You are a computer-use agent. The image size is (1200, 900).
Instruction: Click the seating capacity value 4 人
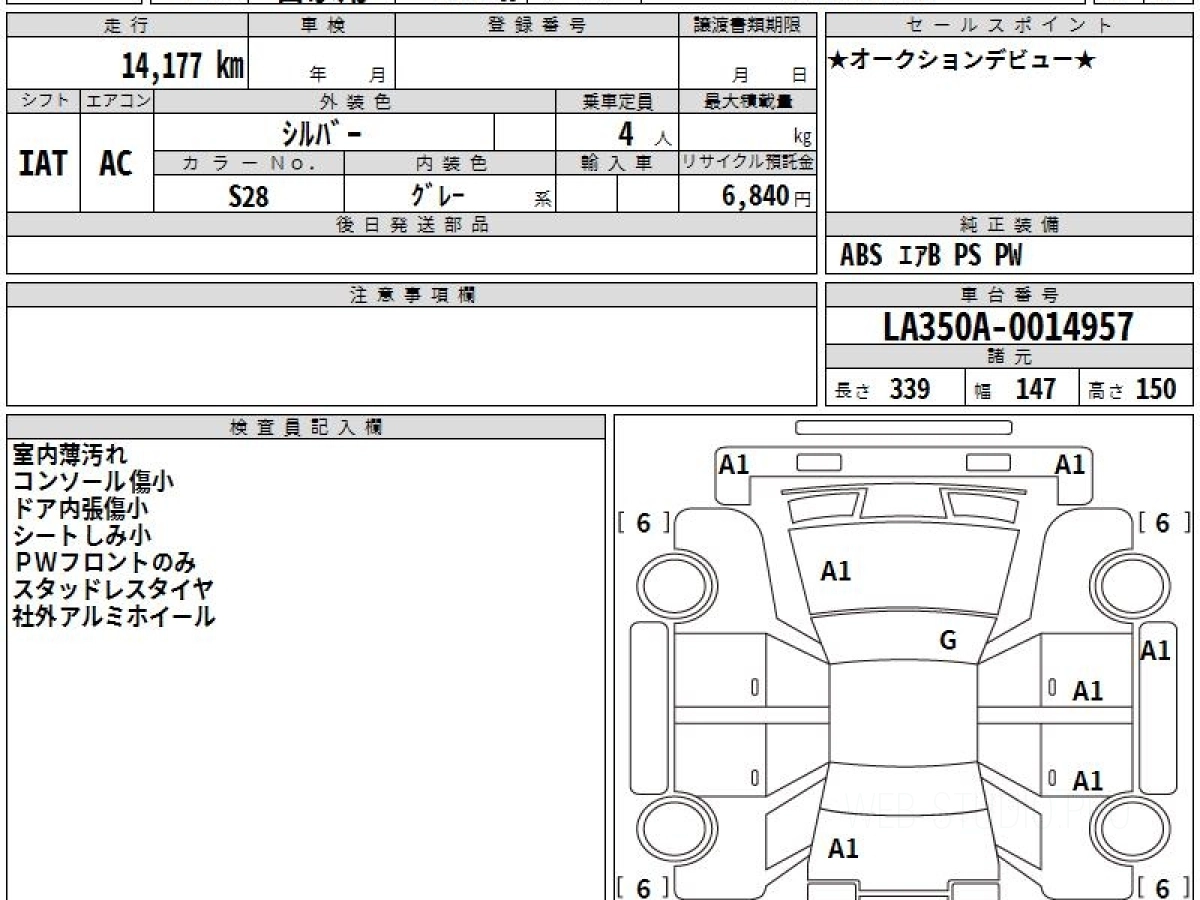coord(644,133)
